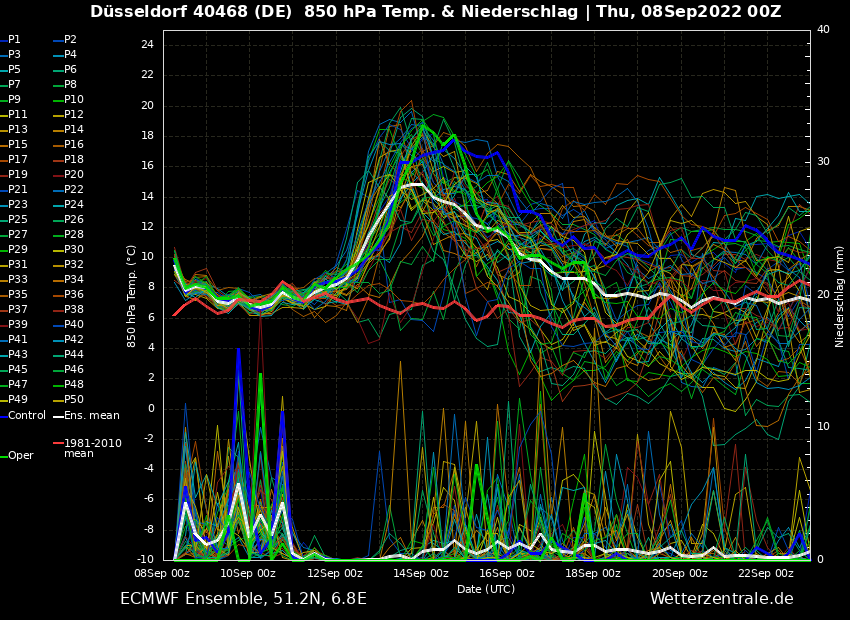Viewport: 850px width, 620px height.
Task: Select the P10 legend entry
Action: (x=74, y=100)
